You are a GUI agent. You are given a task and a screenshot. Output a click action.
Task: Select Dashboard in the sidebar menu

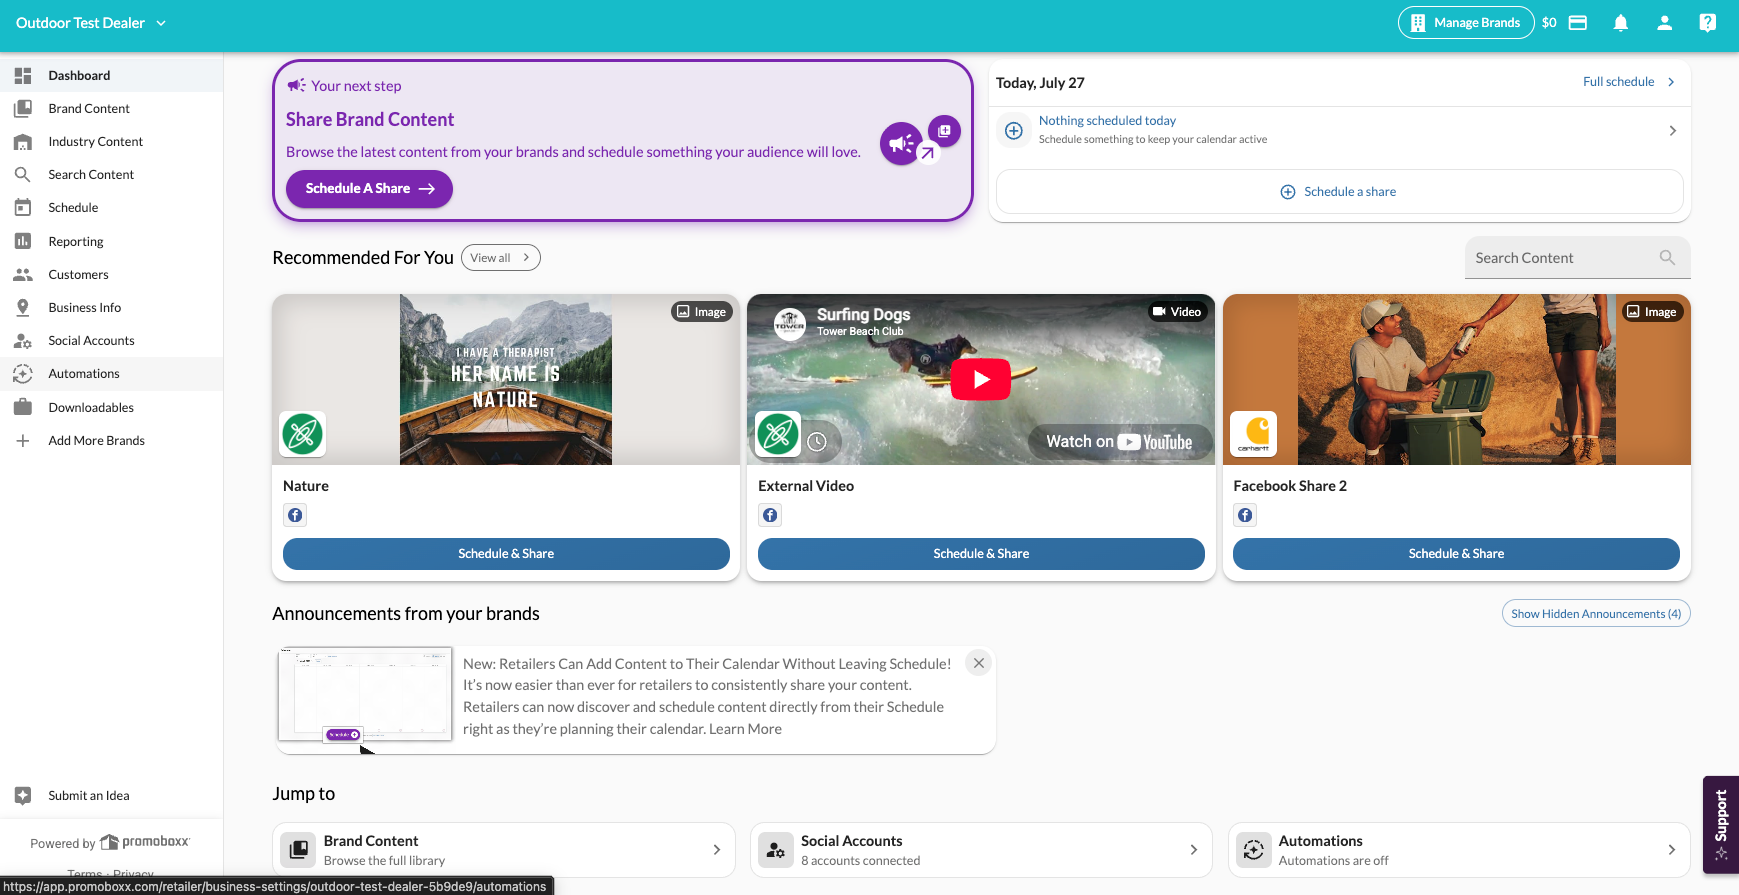pyautogui.click(x=111, y=75)
